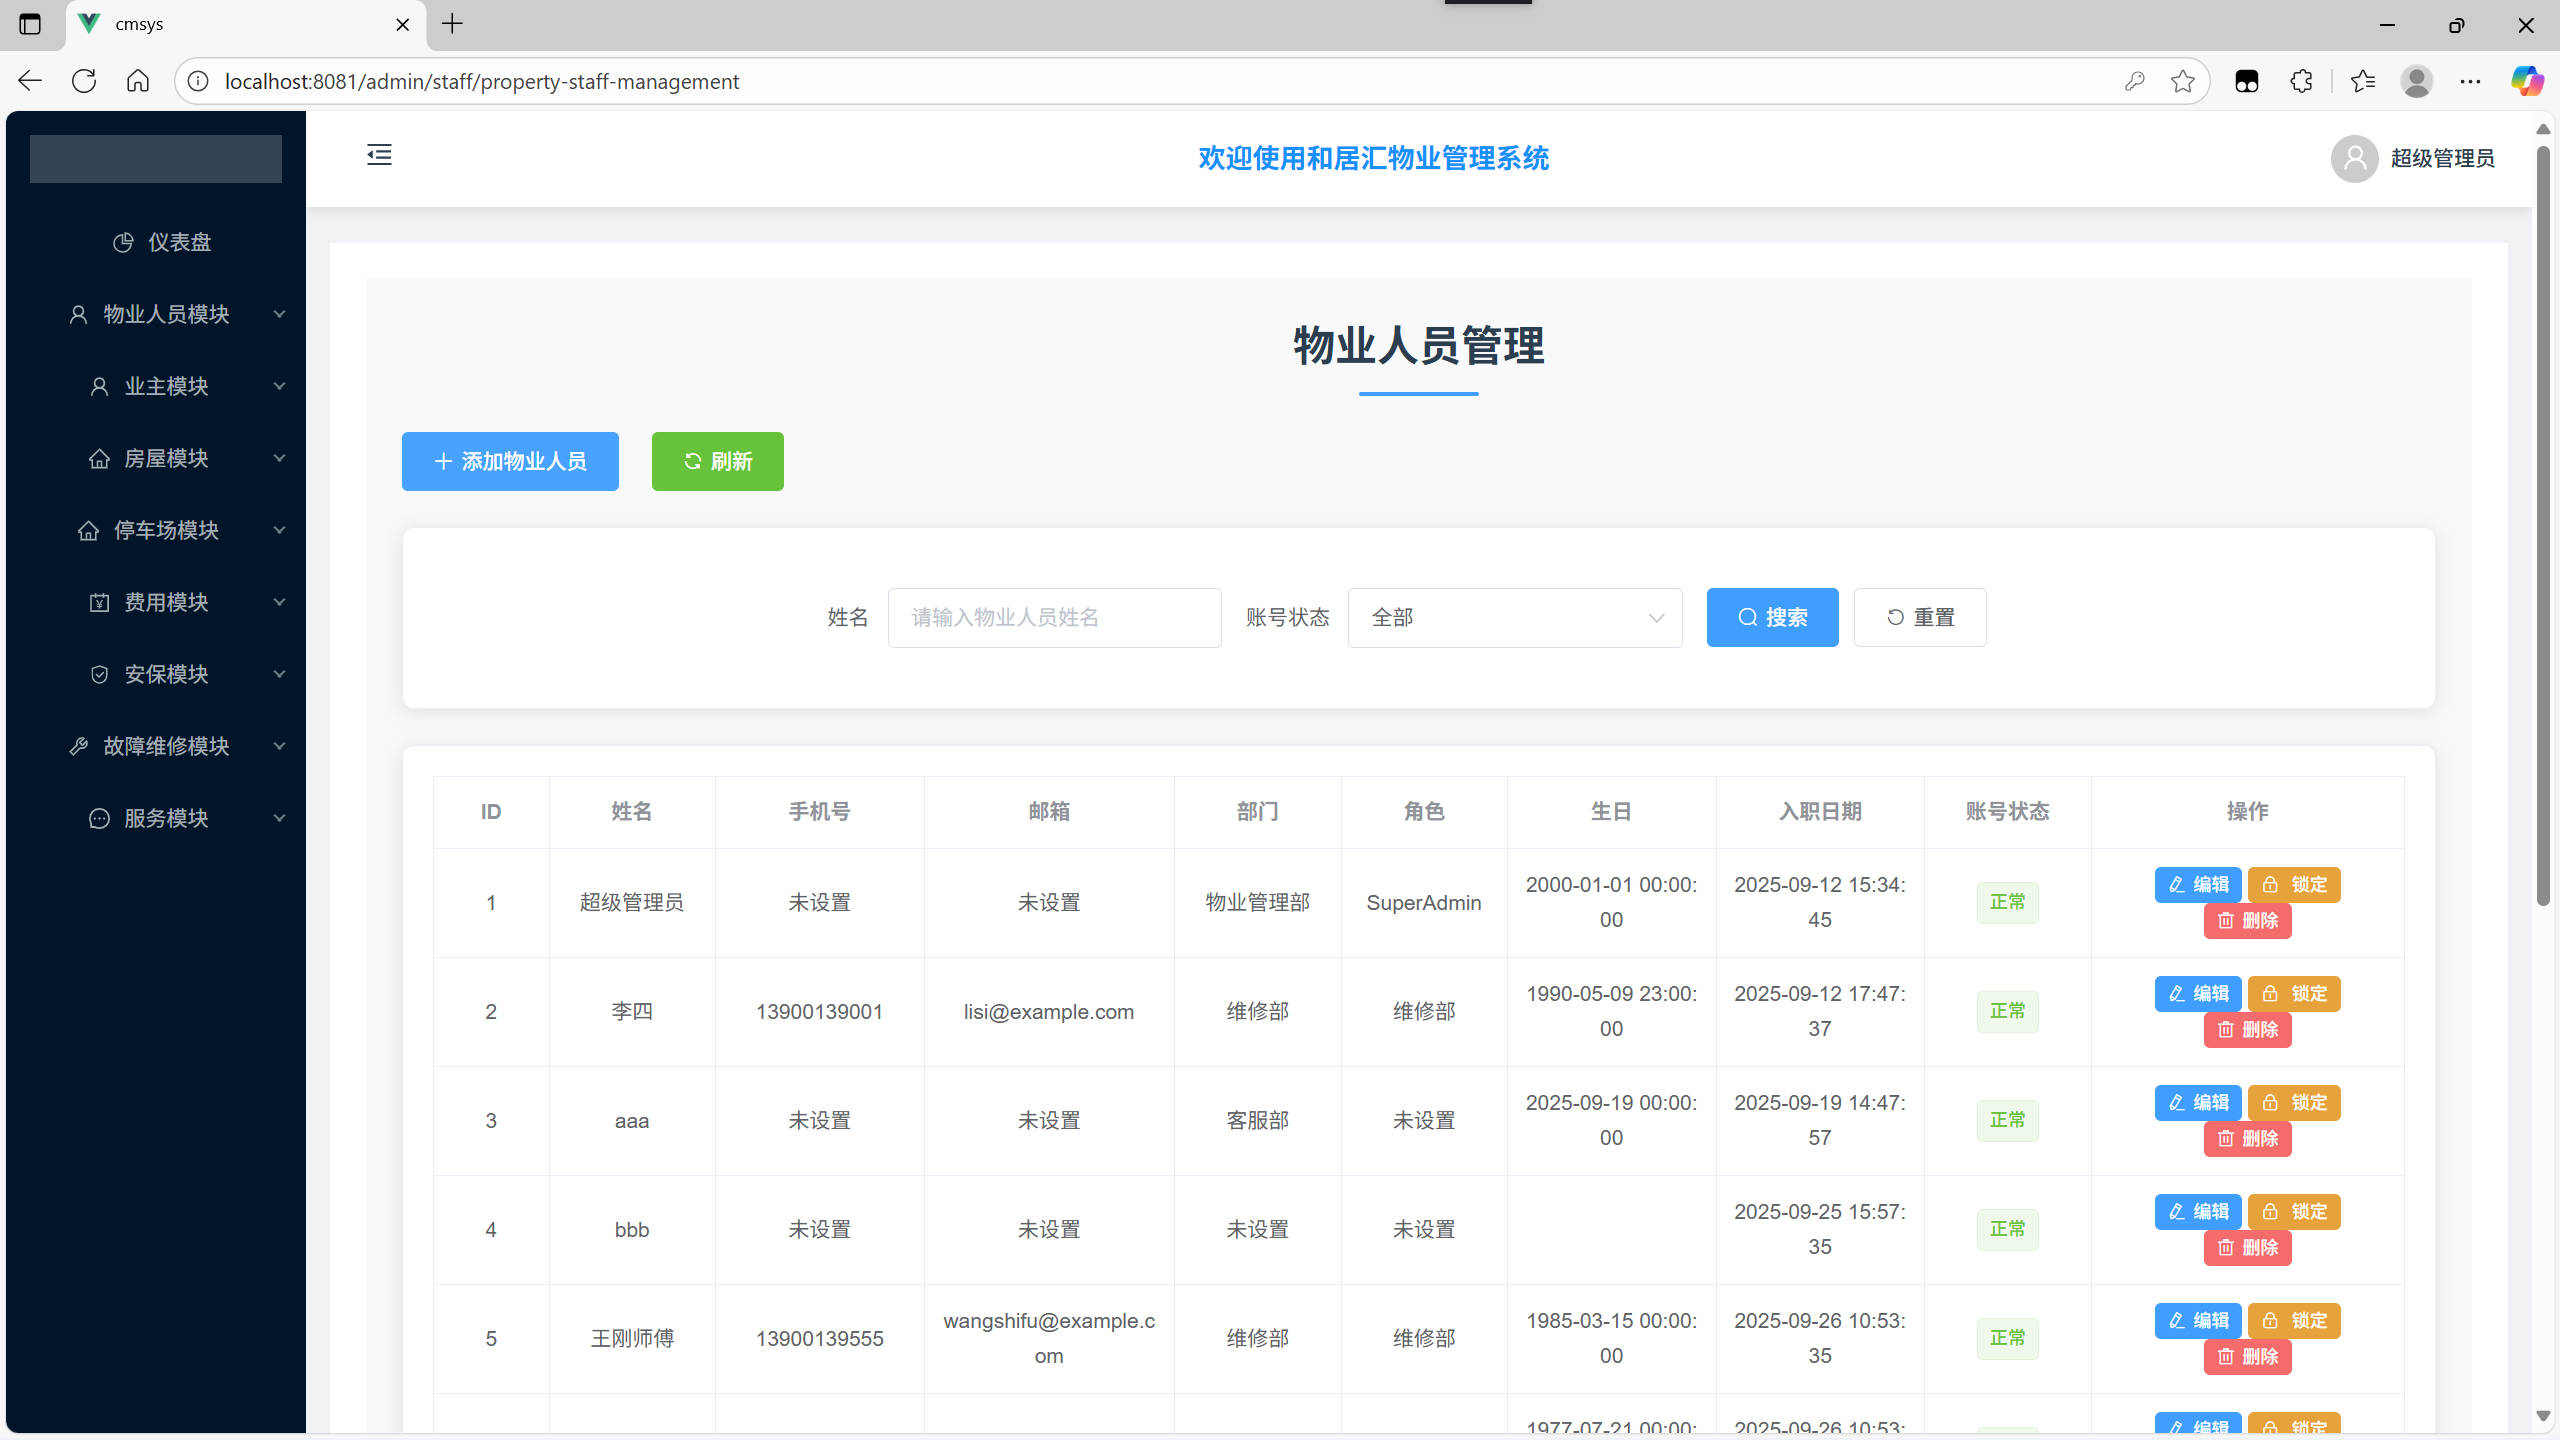Click the calendar icon beside 费用模块
This screenshot has width=2560, height=1440.
(x=99, y=602)
